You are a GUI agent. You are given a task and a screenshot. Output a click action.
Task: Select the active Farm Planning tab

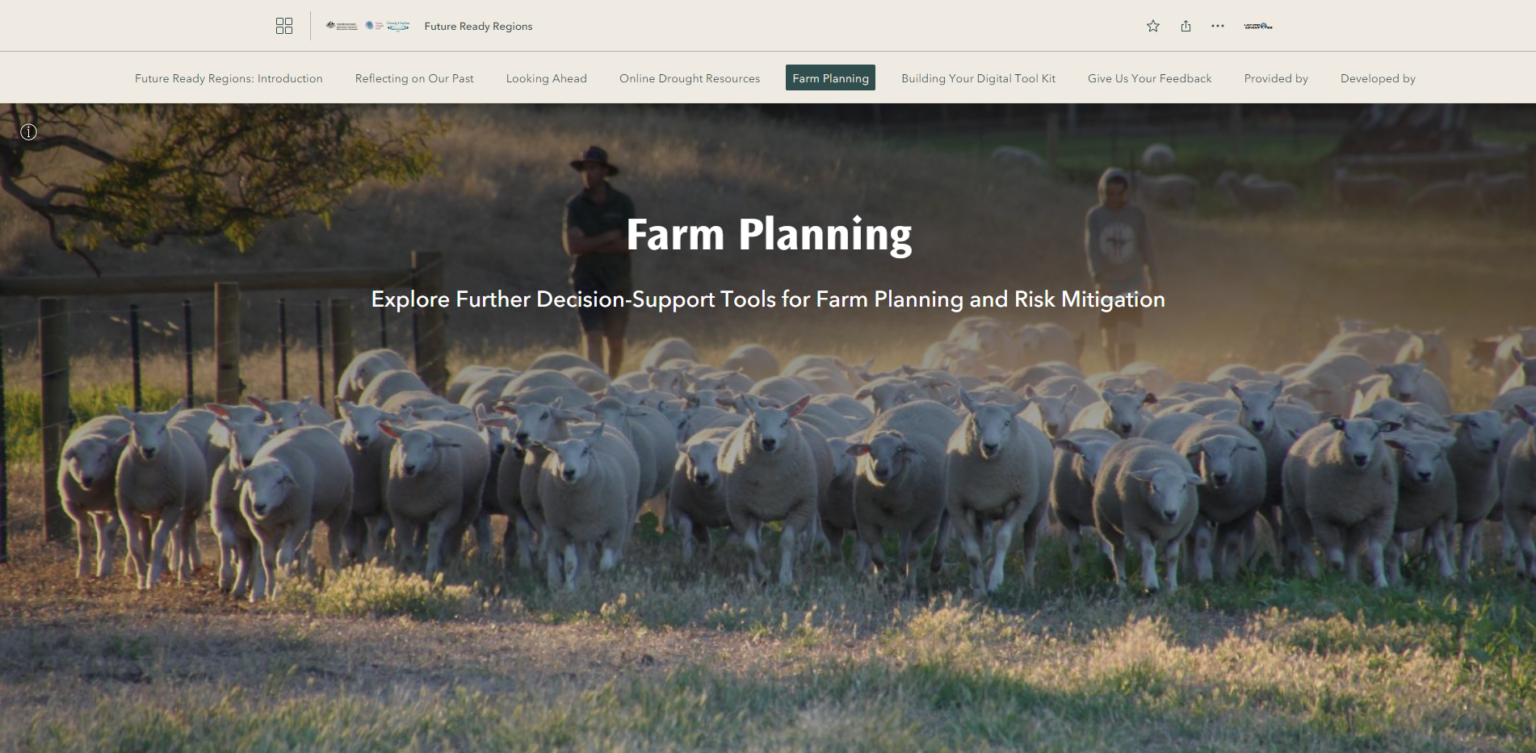click(830, 78)
